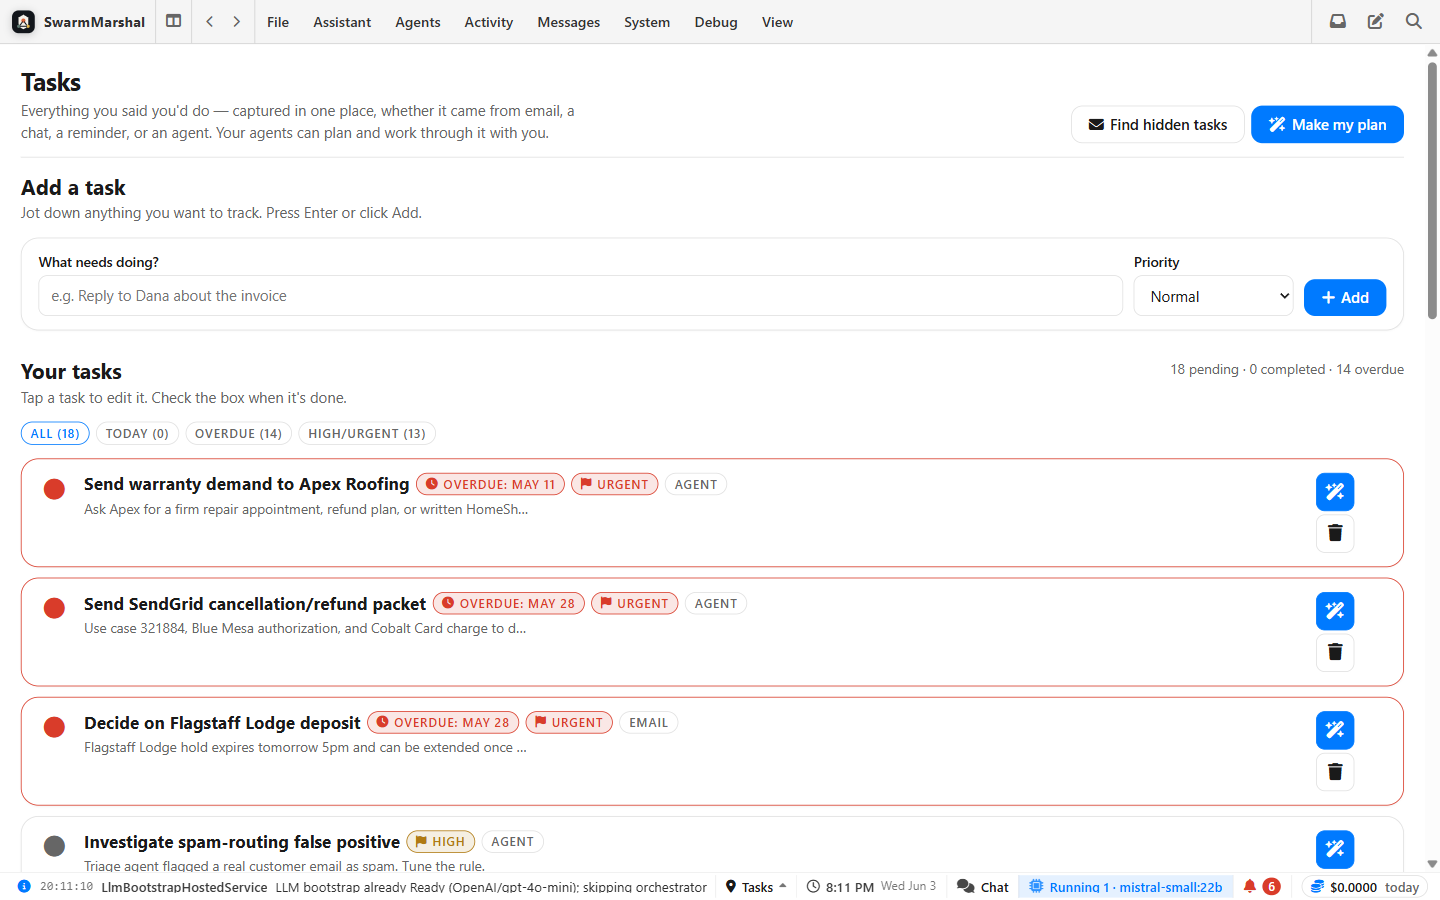Open the Activity menu

click(489, 22)
